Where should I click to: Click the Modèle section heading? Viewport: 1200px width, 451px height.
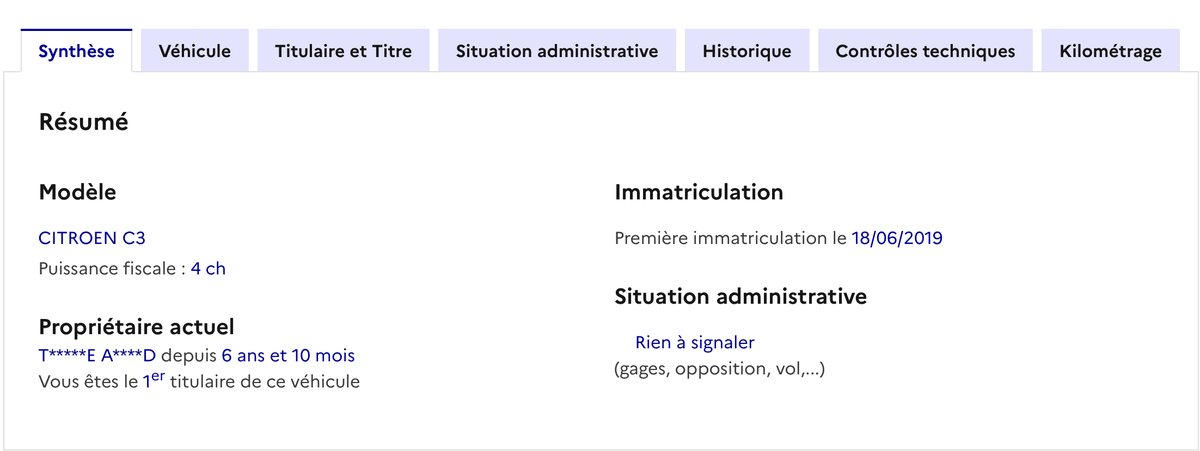[x=77, y=192]
